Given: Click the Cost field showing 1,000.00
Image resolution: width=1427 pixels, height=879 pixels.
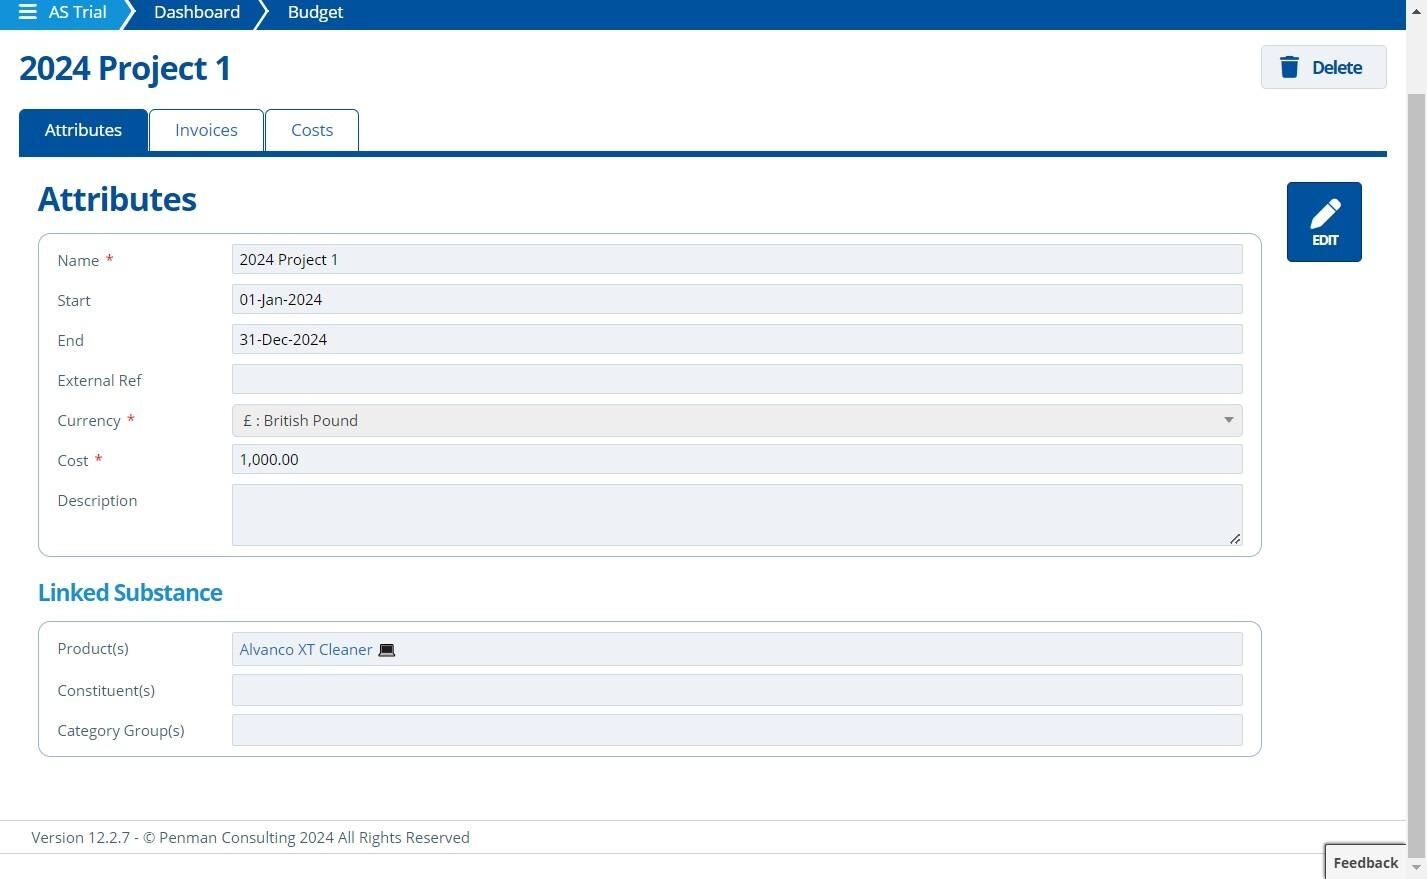Looking at the screenshot, I should coord(737,459).
